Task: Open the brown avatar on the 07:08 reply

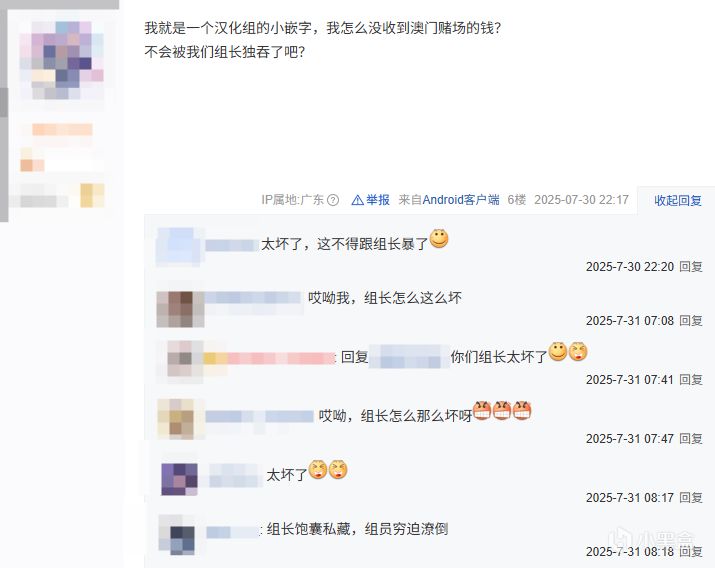Action: [x=180, y=309]
